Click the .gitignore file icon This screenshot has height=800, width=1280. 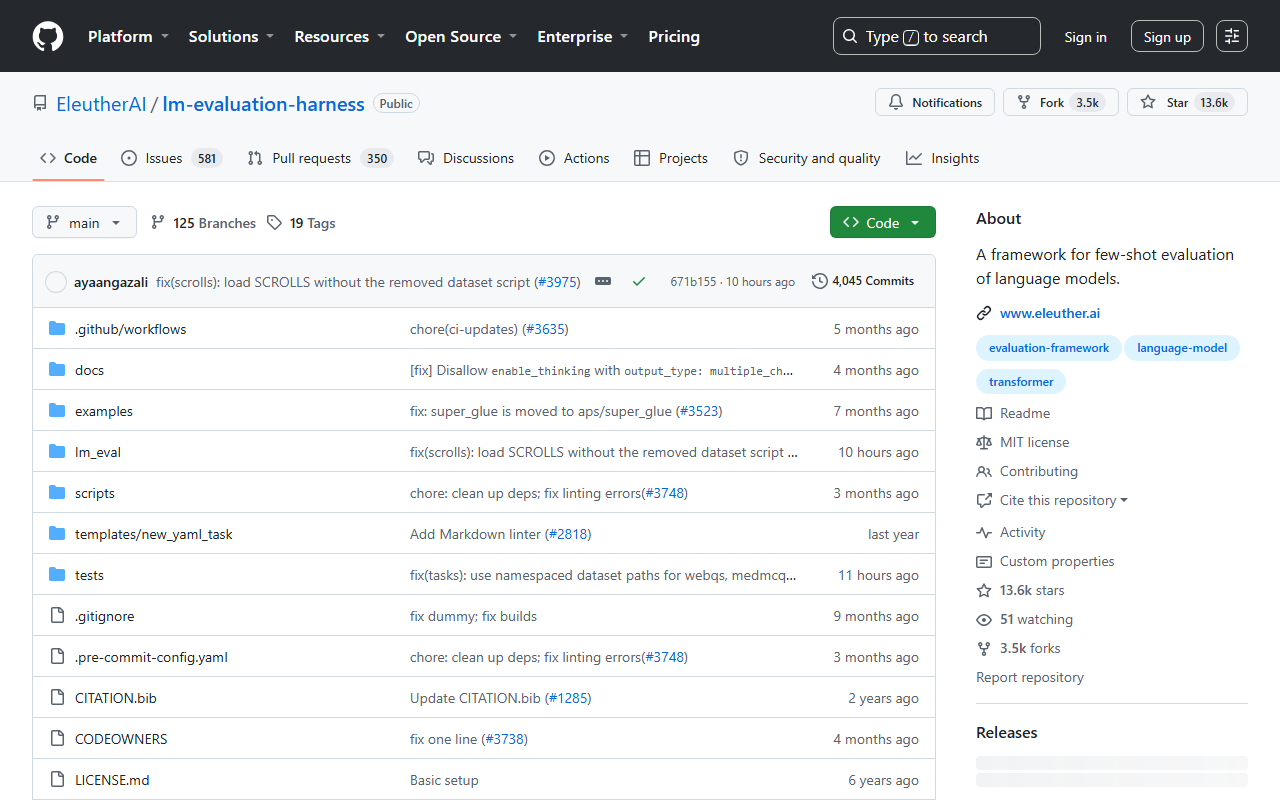click(x=57, y=616)
